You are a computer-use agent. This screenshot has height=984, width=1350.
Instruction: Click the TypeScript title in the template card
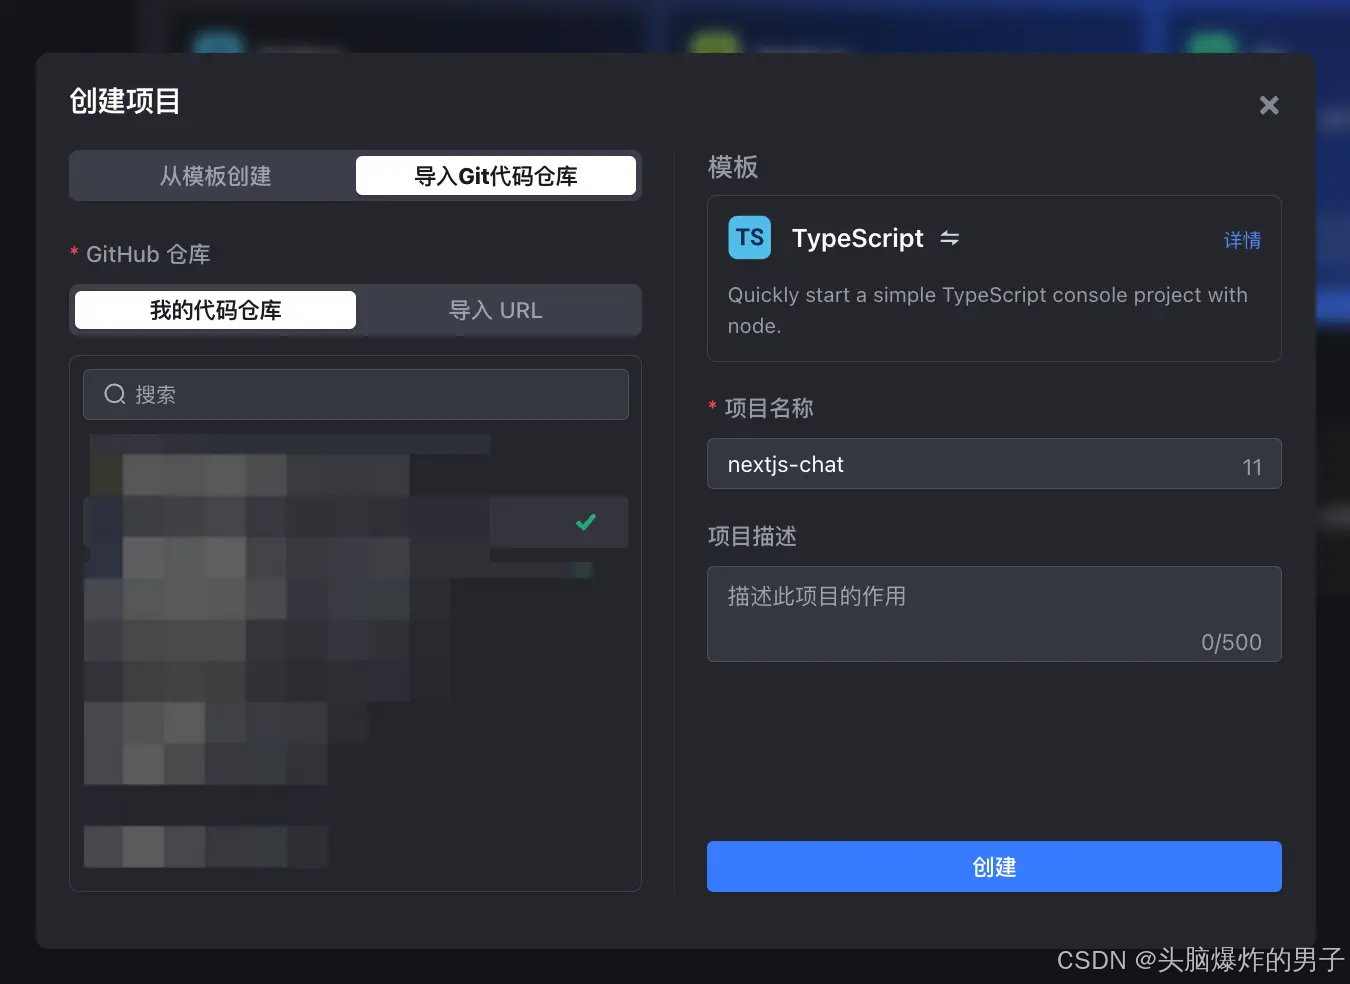pos(857,238)
